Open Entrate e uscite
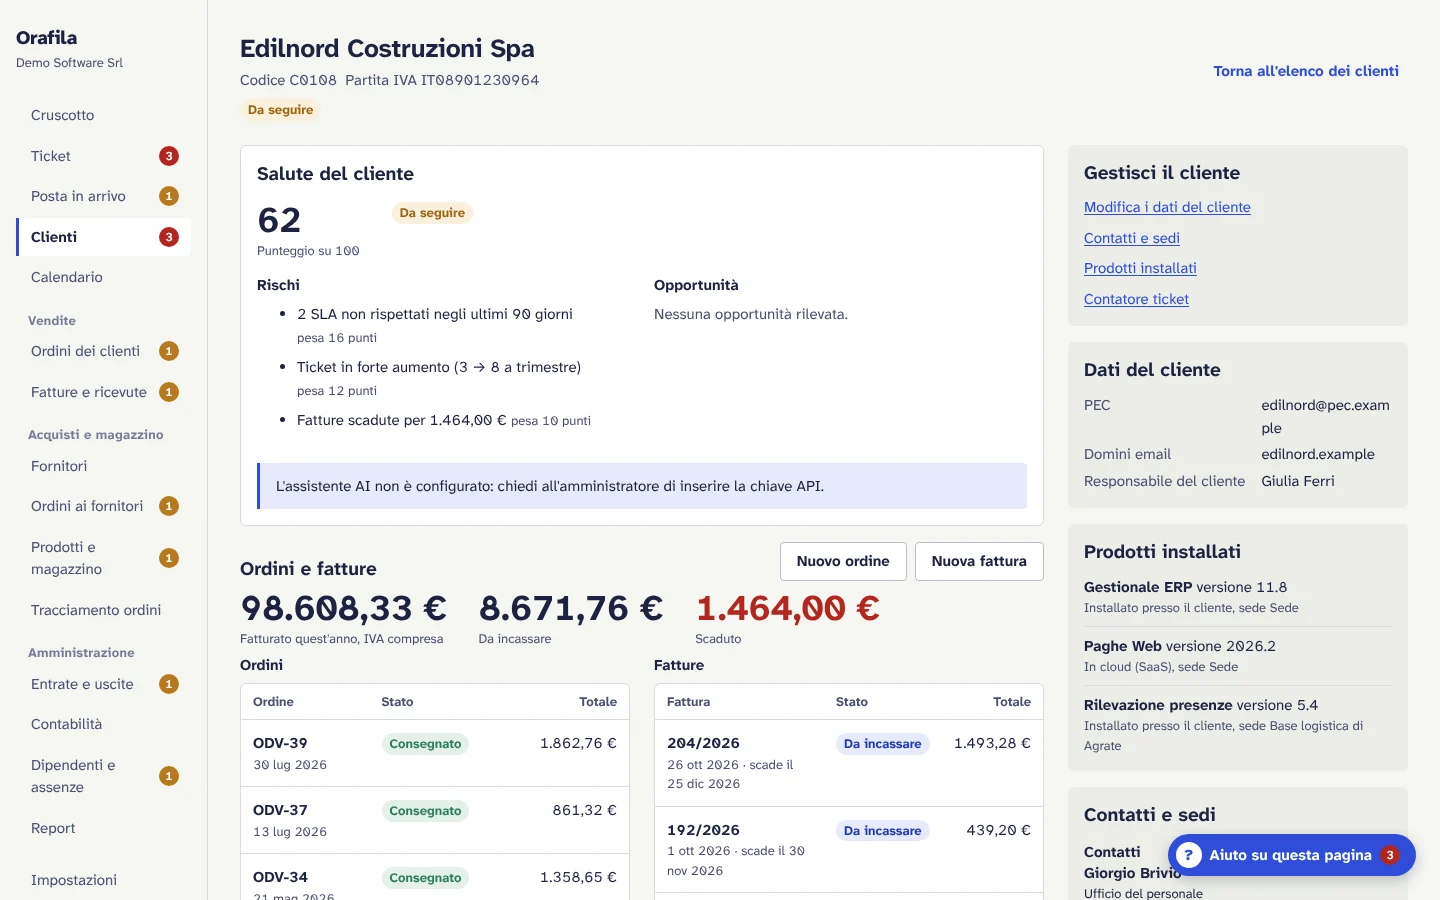This screenshot has width=1440, height=900. (x=103, y=684)
